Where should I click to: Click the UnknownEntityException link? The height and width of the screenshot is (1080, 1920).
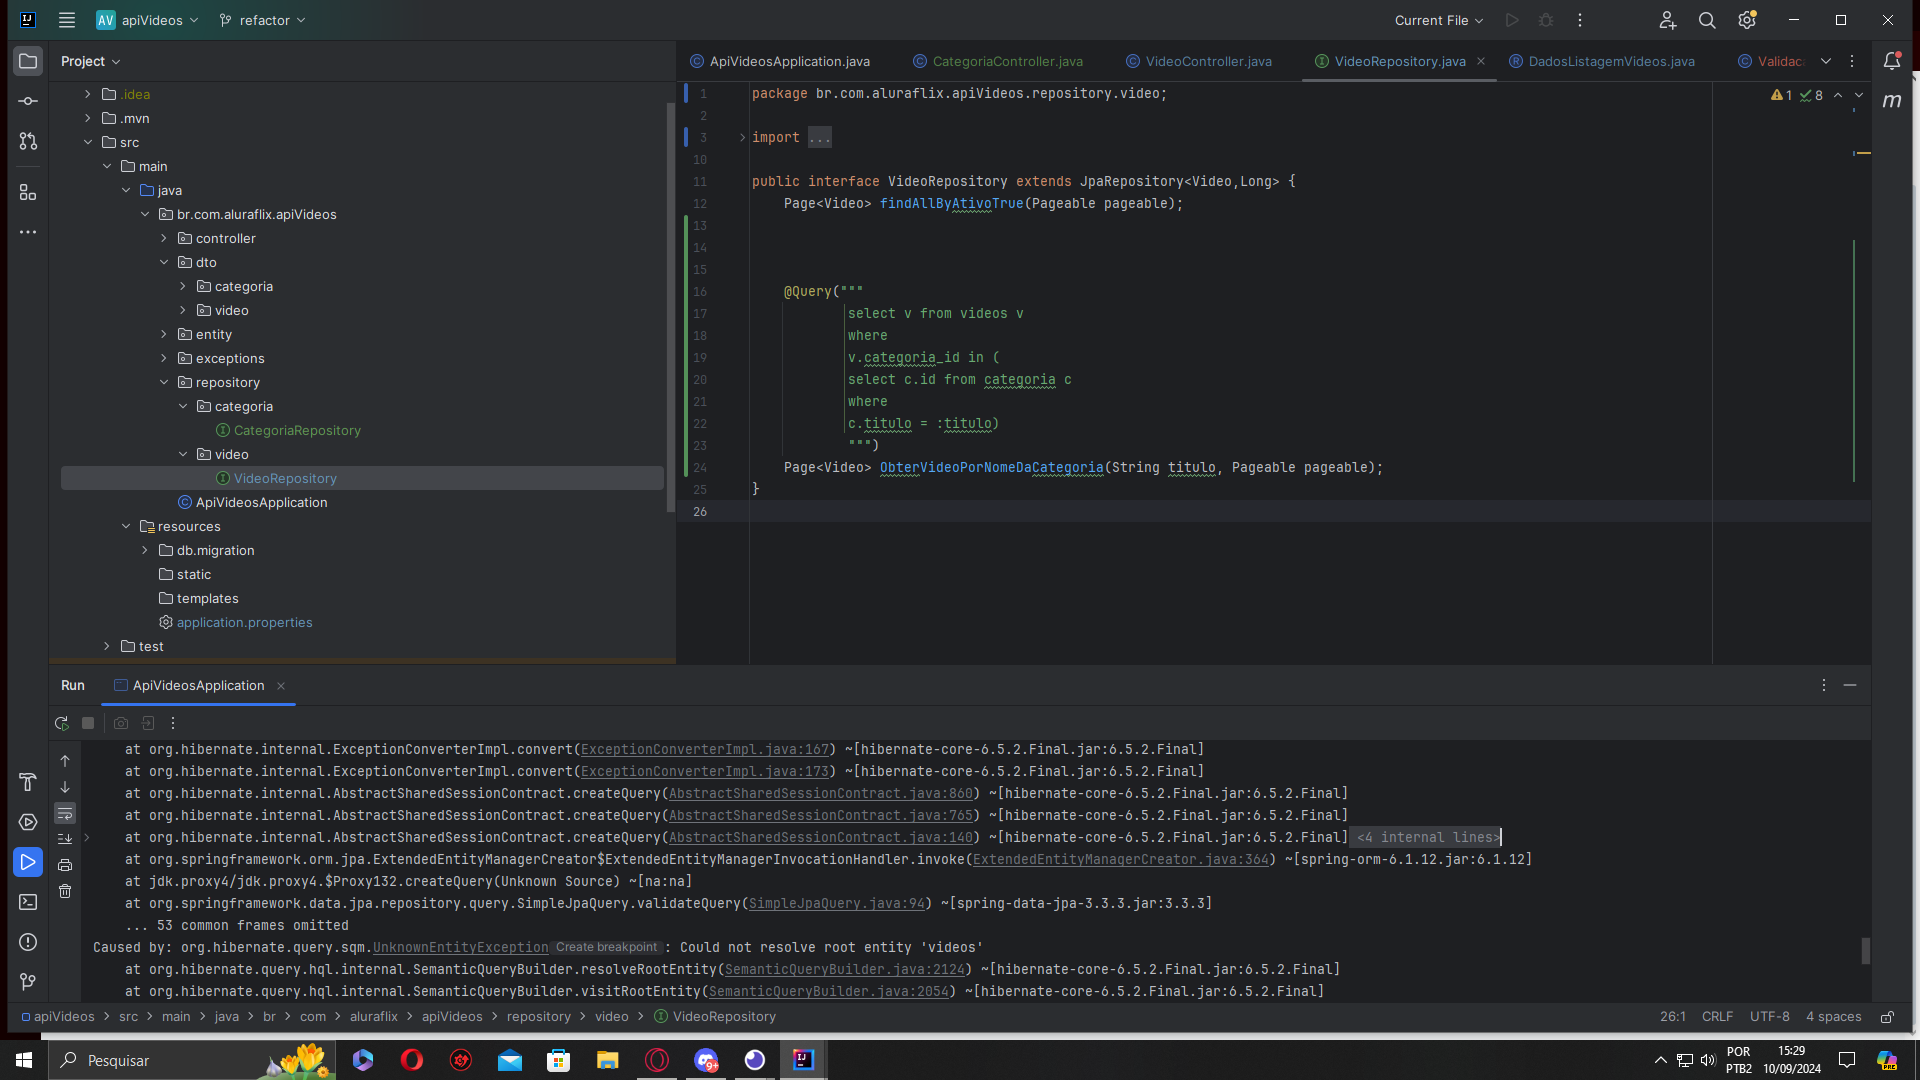461,947
